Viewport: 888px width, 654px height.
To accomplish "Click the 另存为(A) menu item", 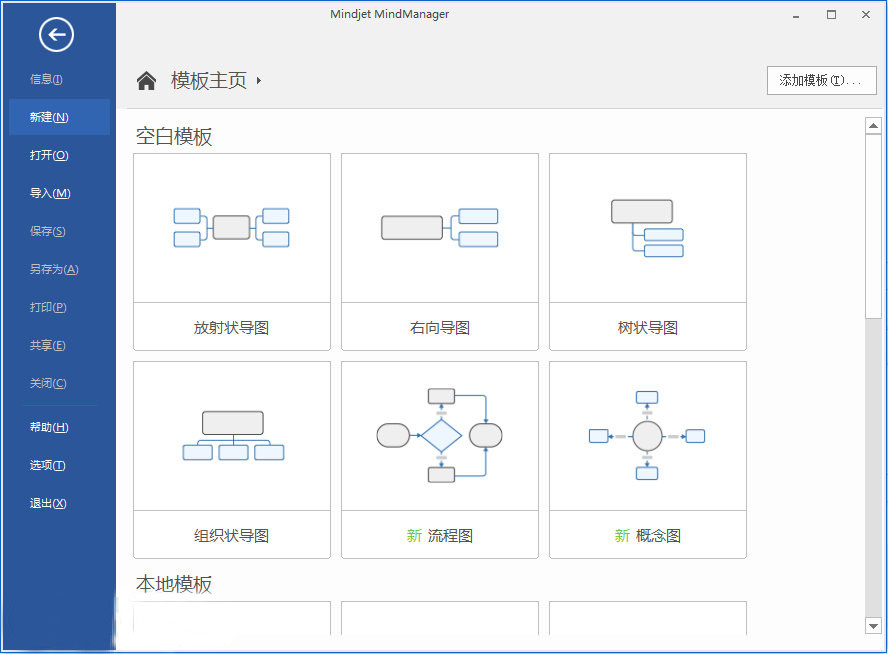I will (x=54, y=269).
